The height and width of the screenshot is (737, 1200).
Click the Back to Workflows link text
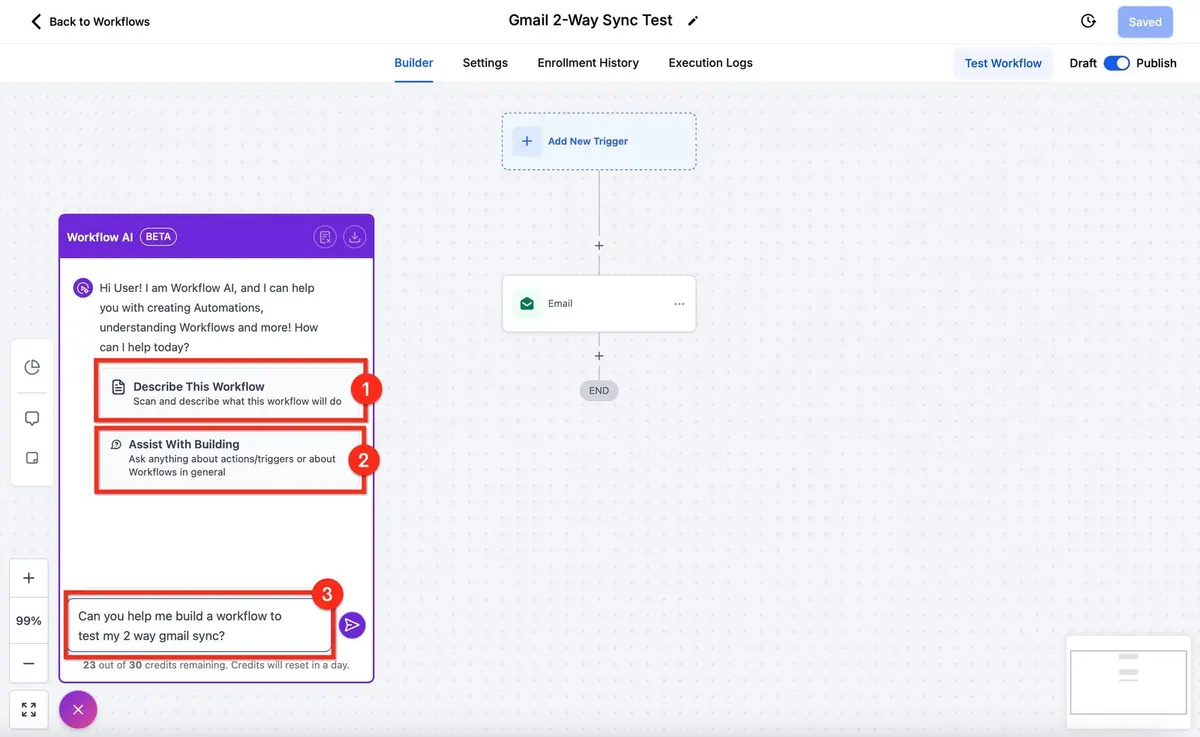[99, 22]
